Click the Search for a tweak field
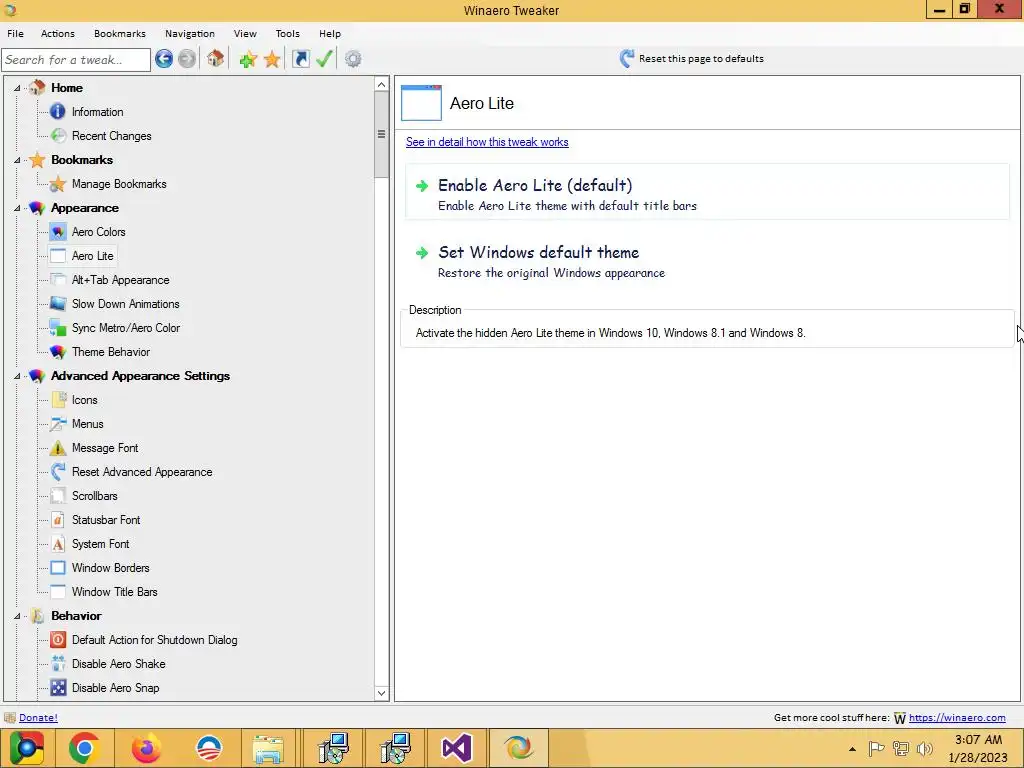The width and height of the screenshot is (1024, 768). click(x=76, y=60)
